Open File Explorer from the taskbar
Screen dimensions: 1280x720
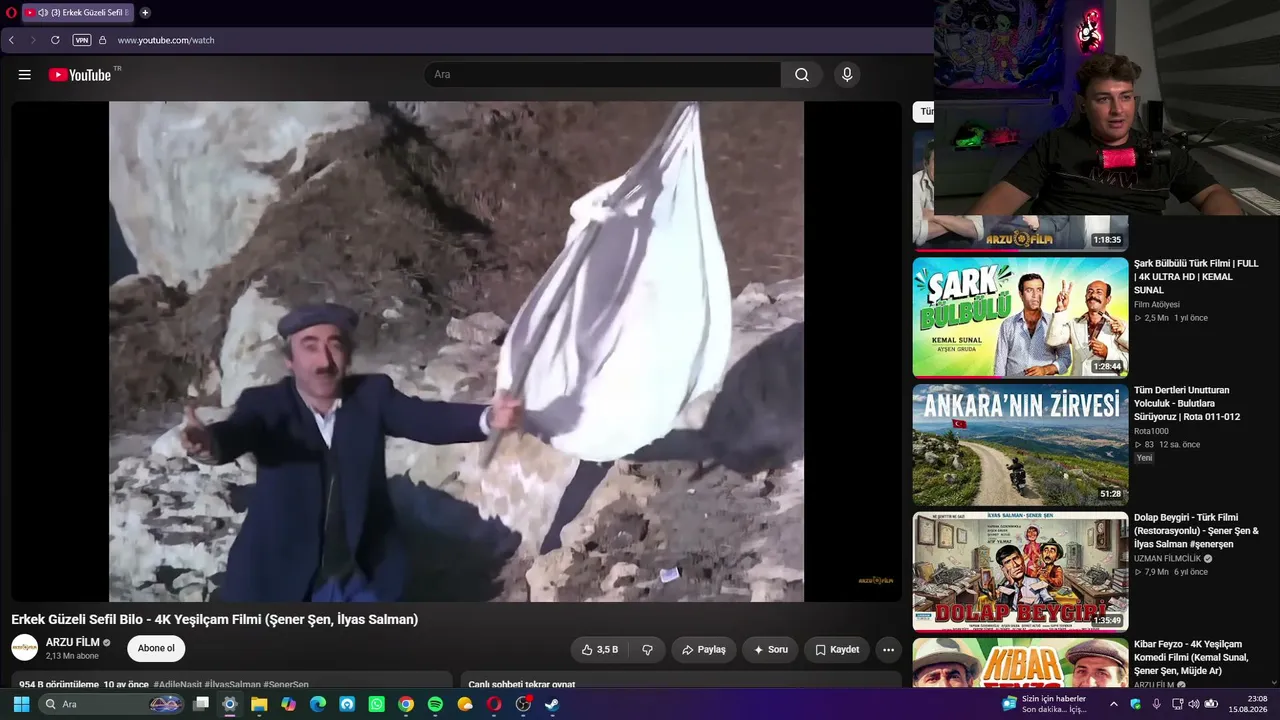(259, 704)
